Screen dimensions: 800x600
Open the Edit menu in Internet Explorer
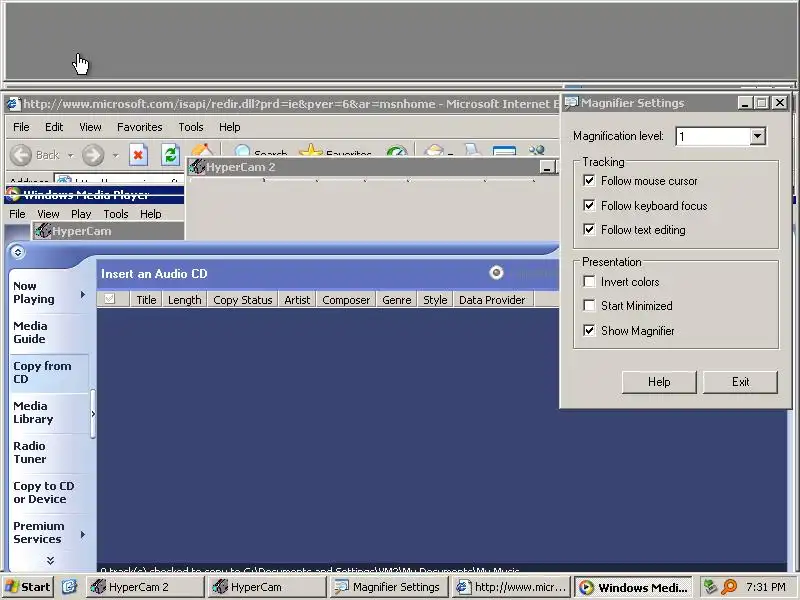pyautogui.click(x=54, y=127)
